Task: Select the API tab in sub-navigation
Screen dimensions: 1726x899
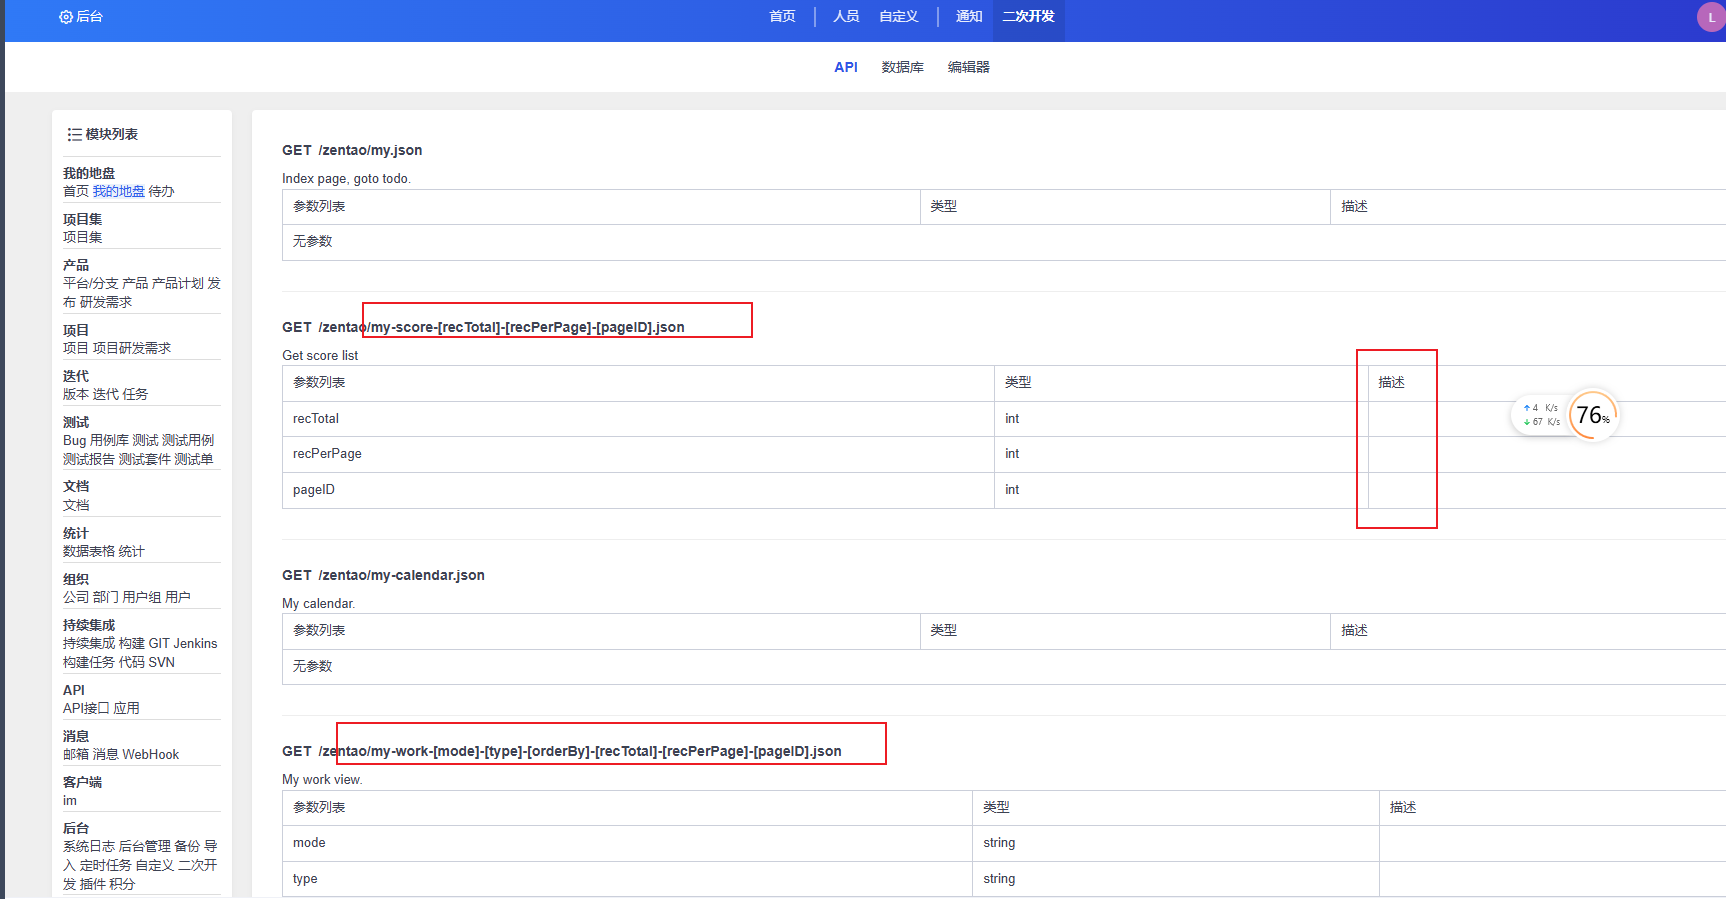Action: pos(846,67)
